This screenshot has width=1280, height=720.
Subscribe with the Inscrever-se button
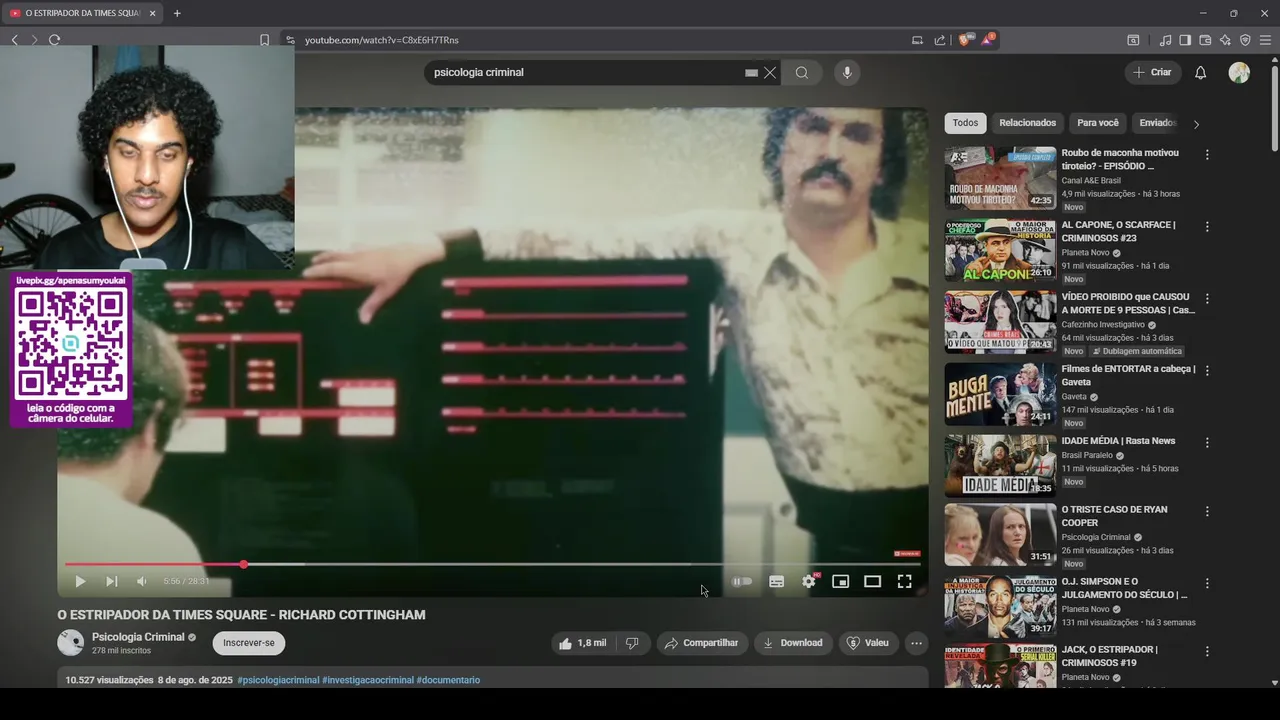pos(249,643)
